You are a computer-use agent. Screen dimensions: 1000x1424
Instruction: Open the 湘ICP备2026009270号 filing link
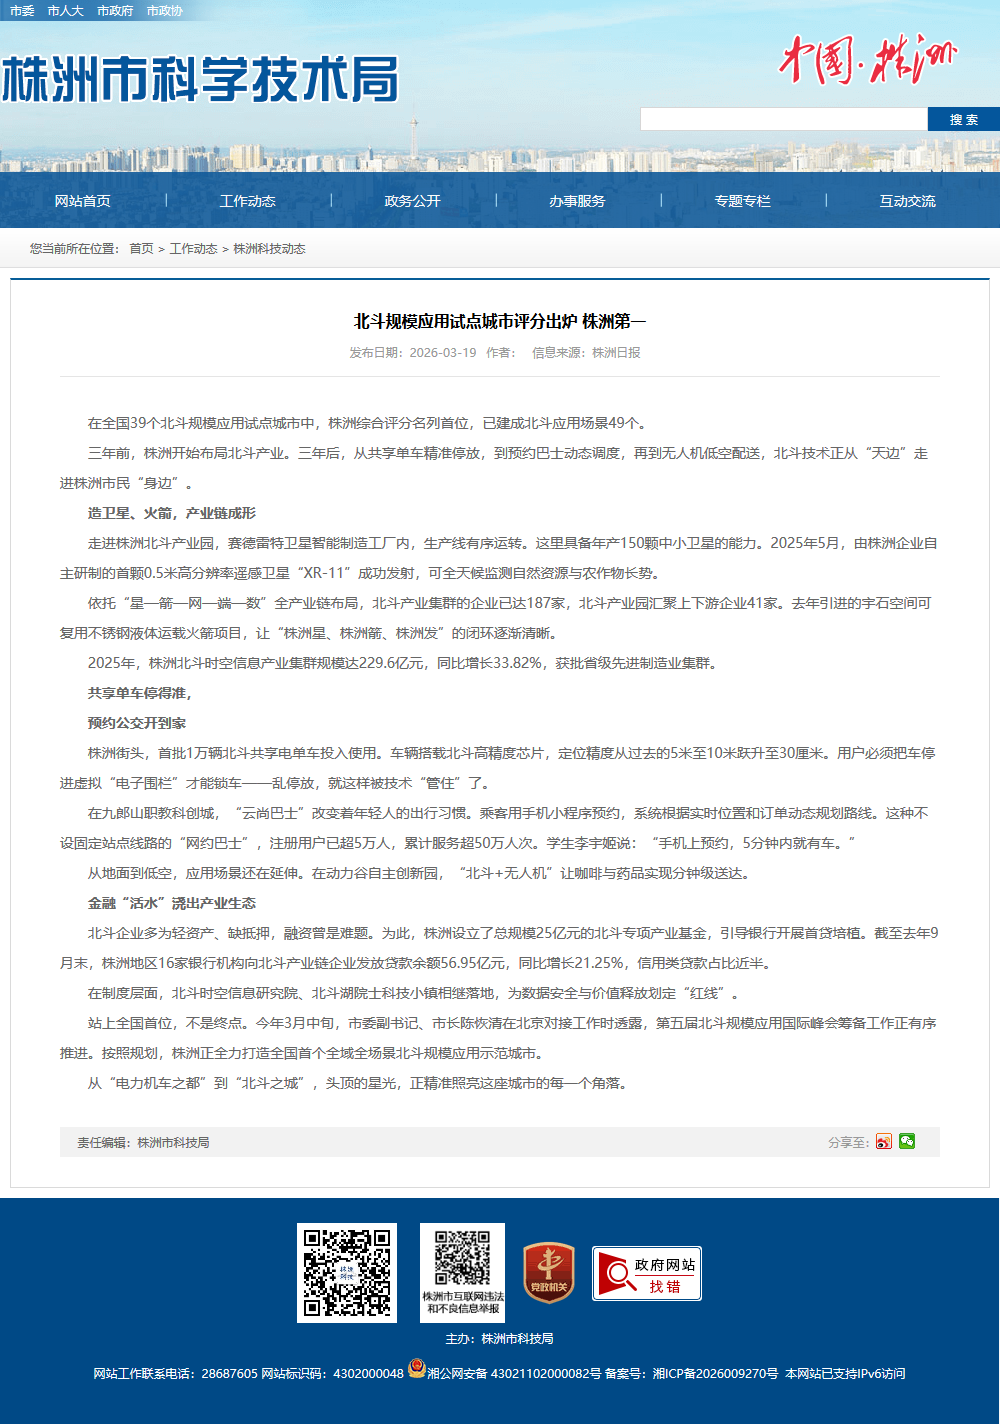pyautogui.click(x=715, y=1374)
